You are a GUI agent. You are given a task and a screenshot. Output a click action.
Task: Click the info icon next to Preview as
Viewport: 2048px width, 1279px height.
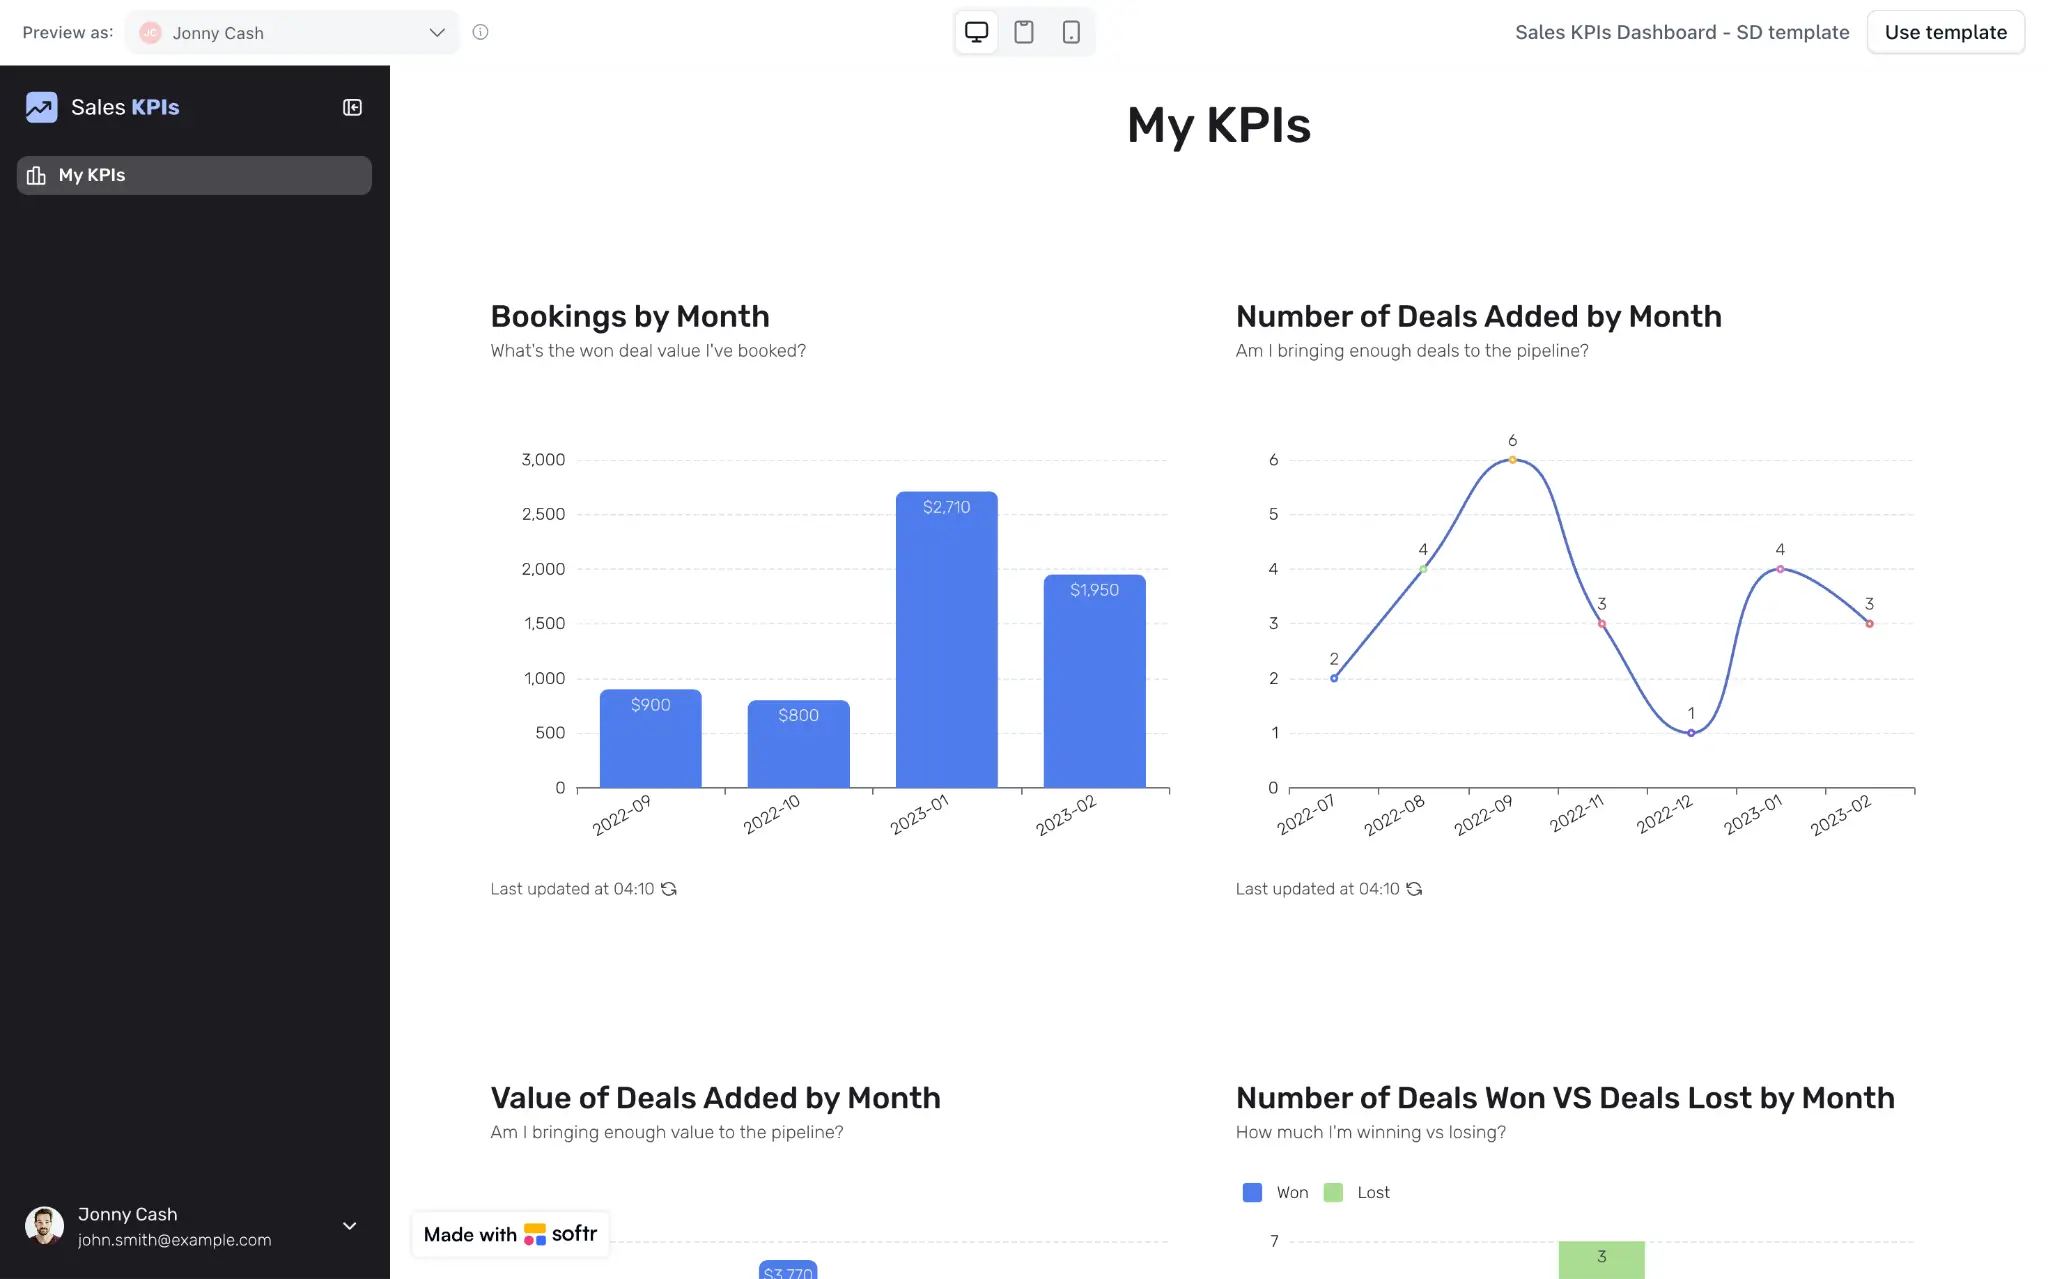480,32
